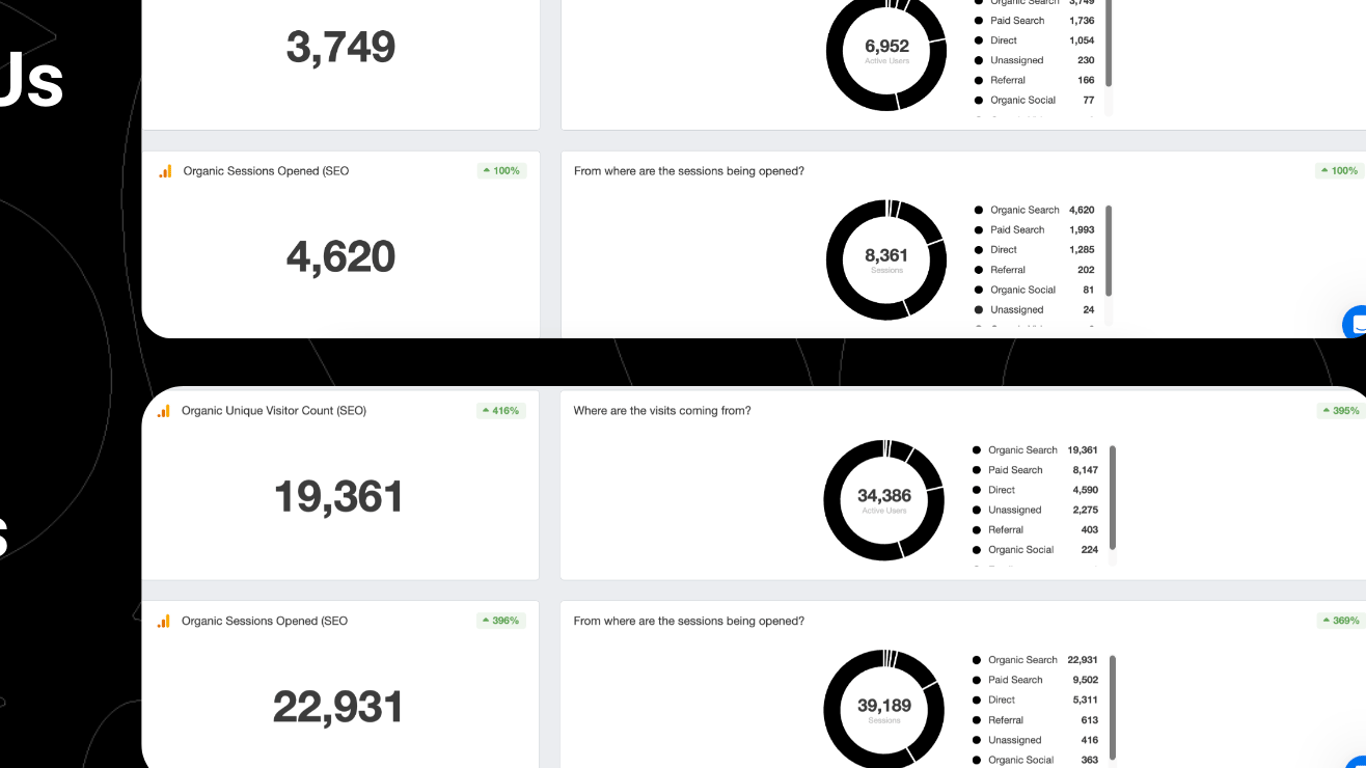Open the blue chat bubble at right edge

[1356, 323]
